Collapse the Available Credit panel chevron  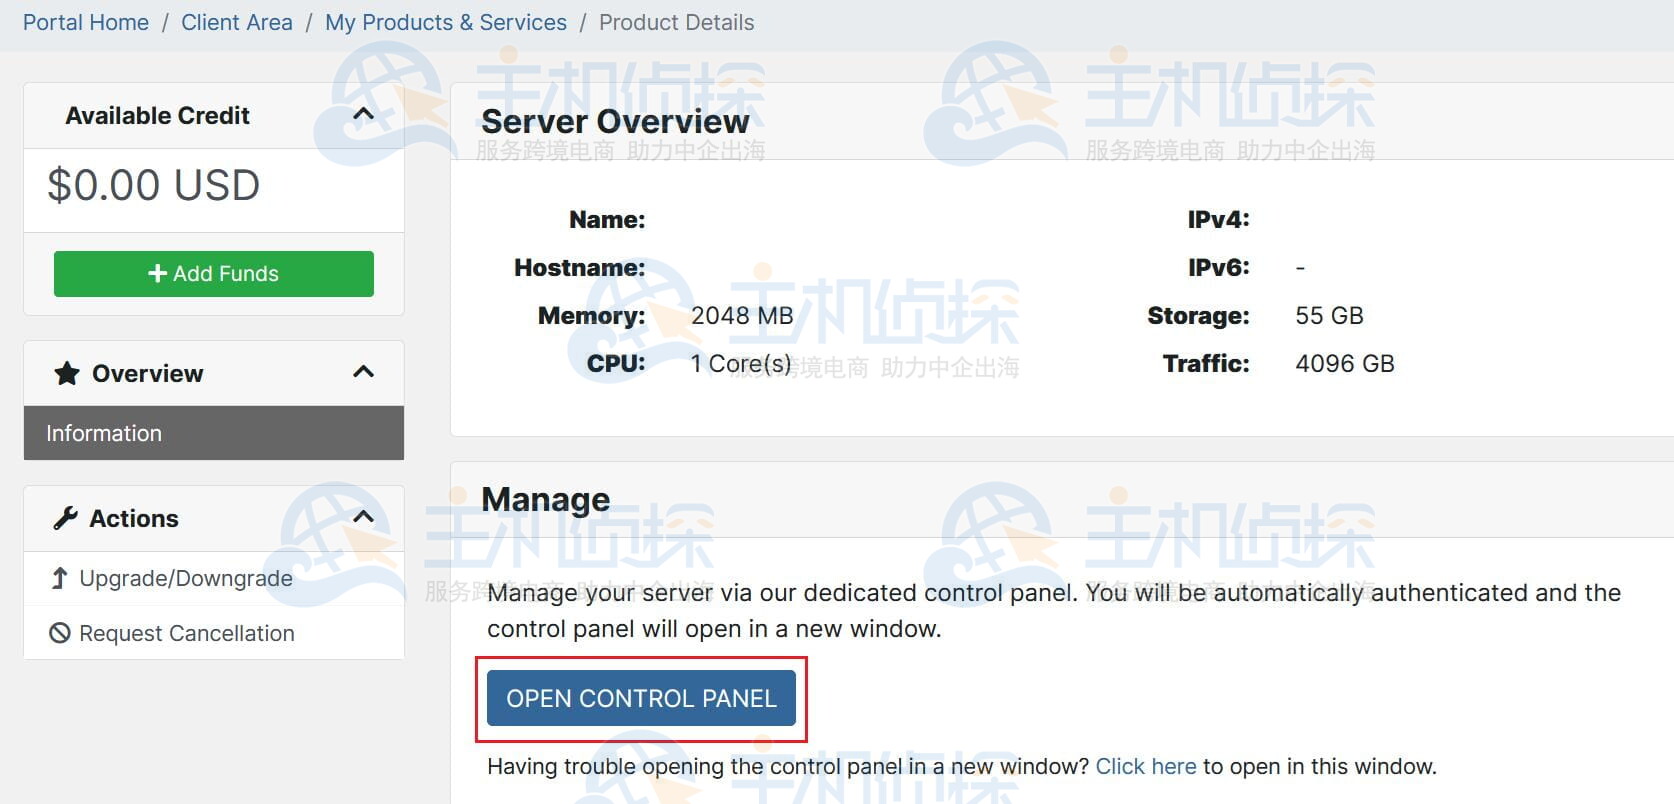point(364,114)
